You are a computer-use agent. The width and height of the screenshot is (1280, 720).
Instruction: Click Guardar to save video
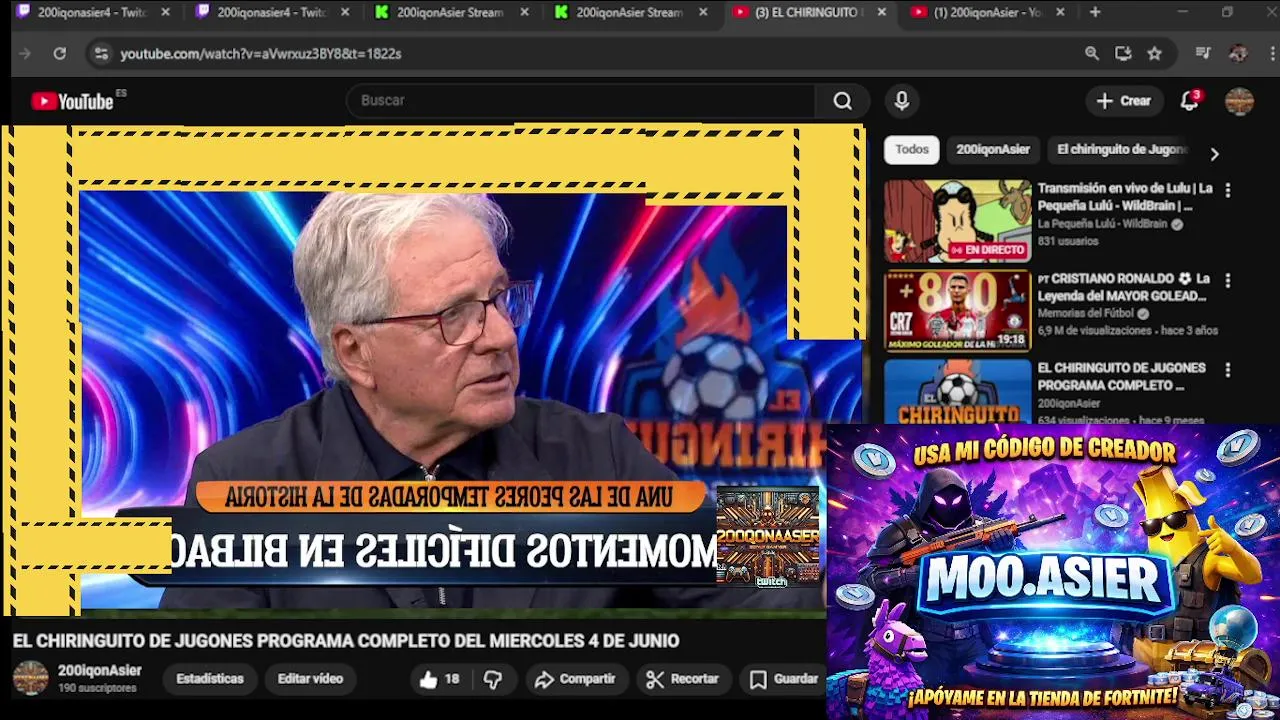785,679
